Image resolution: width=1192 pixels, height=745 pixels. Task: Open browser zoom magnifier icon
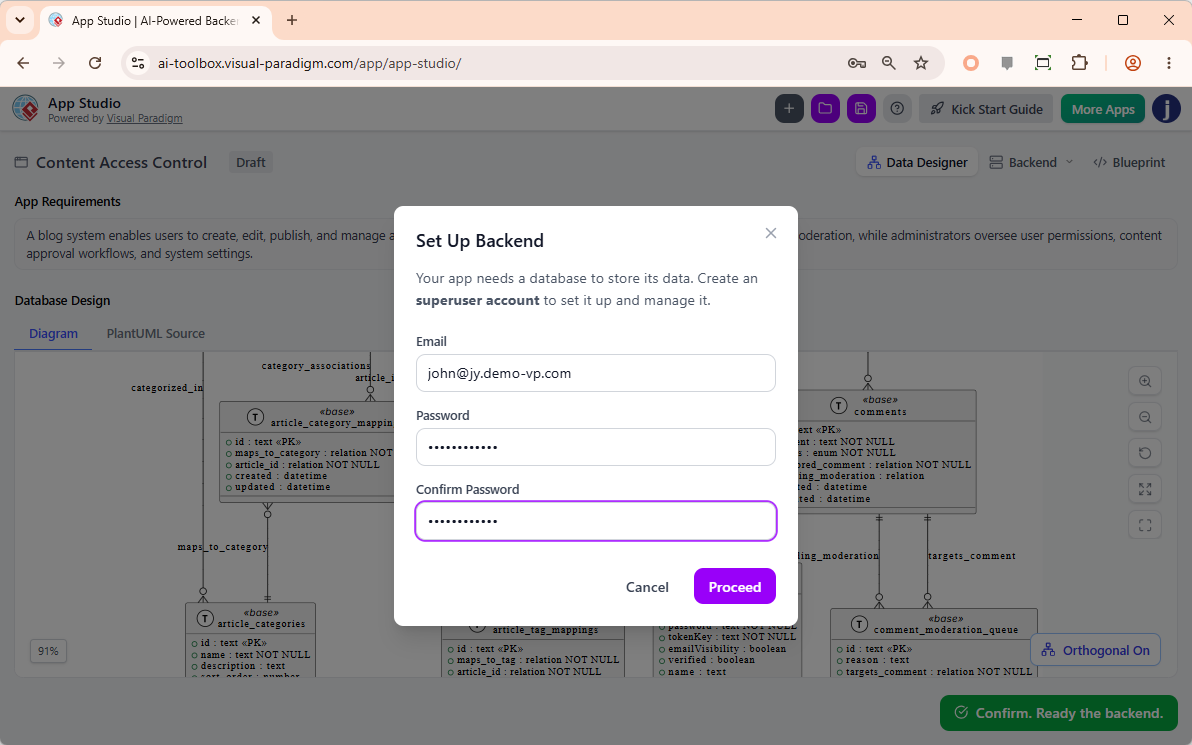tap(889, 63)
